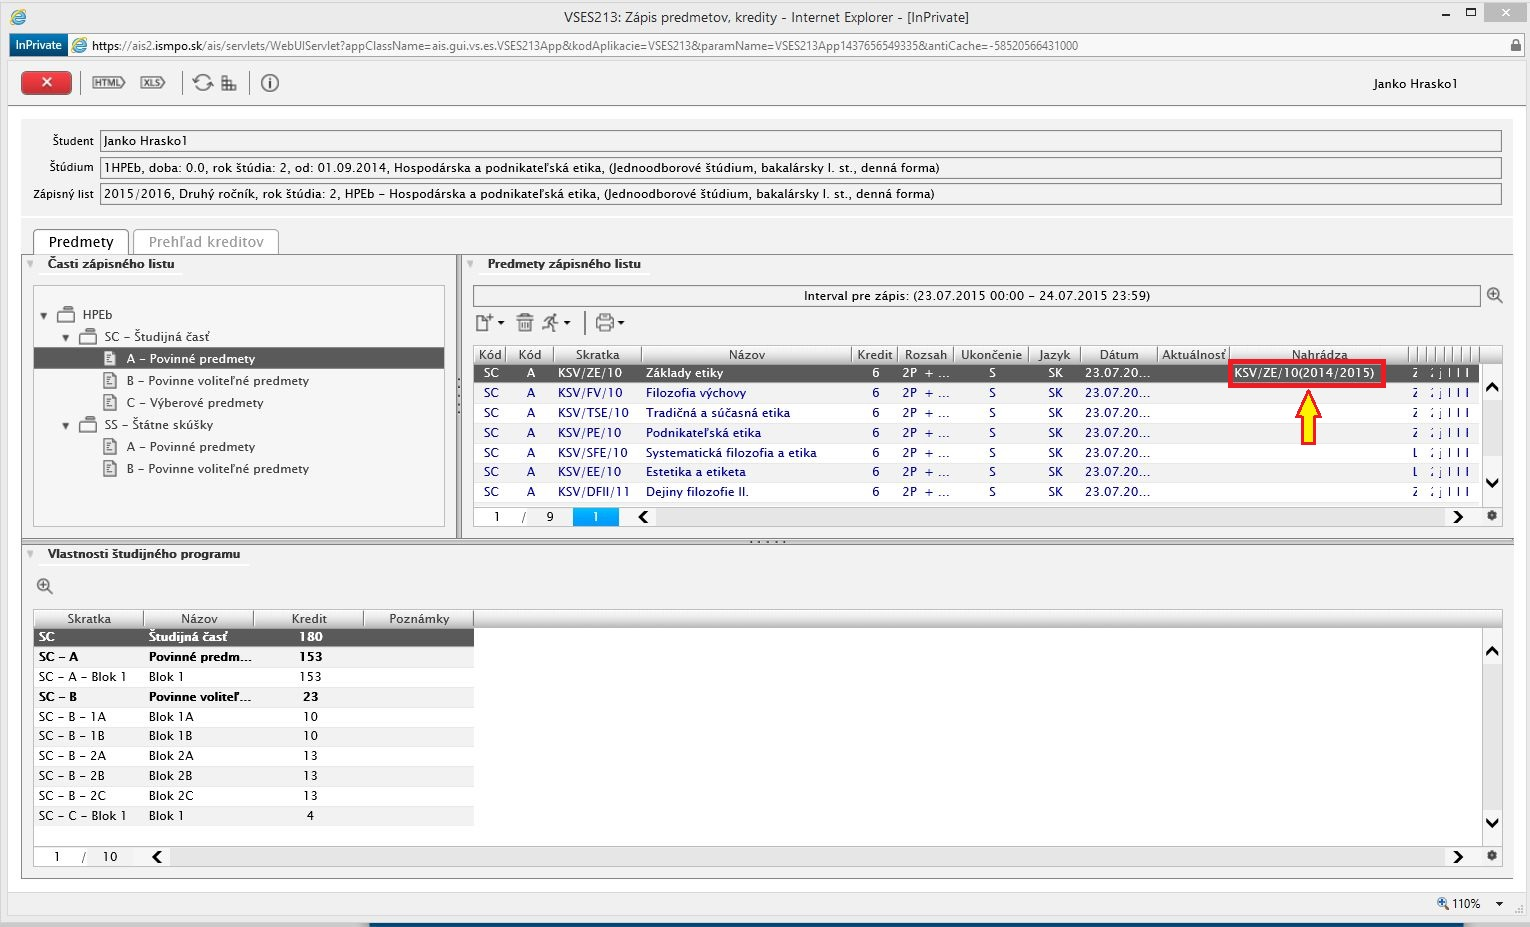Select the Estetika a etiketa row
The image size is (1530, 927).
976,472
